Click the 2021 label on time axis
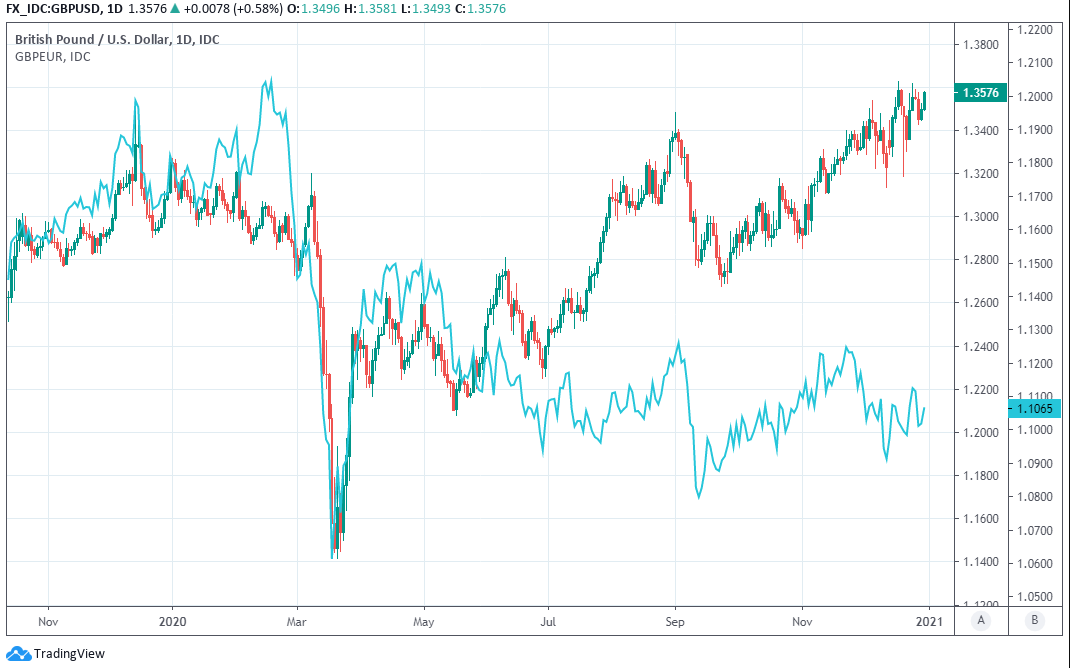 [x=929, y=620]
